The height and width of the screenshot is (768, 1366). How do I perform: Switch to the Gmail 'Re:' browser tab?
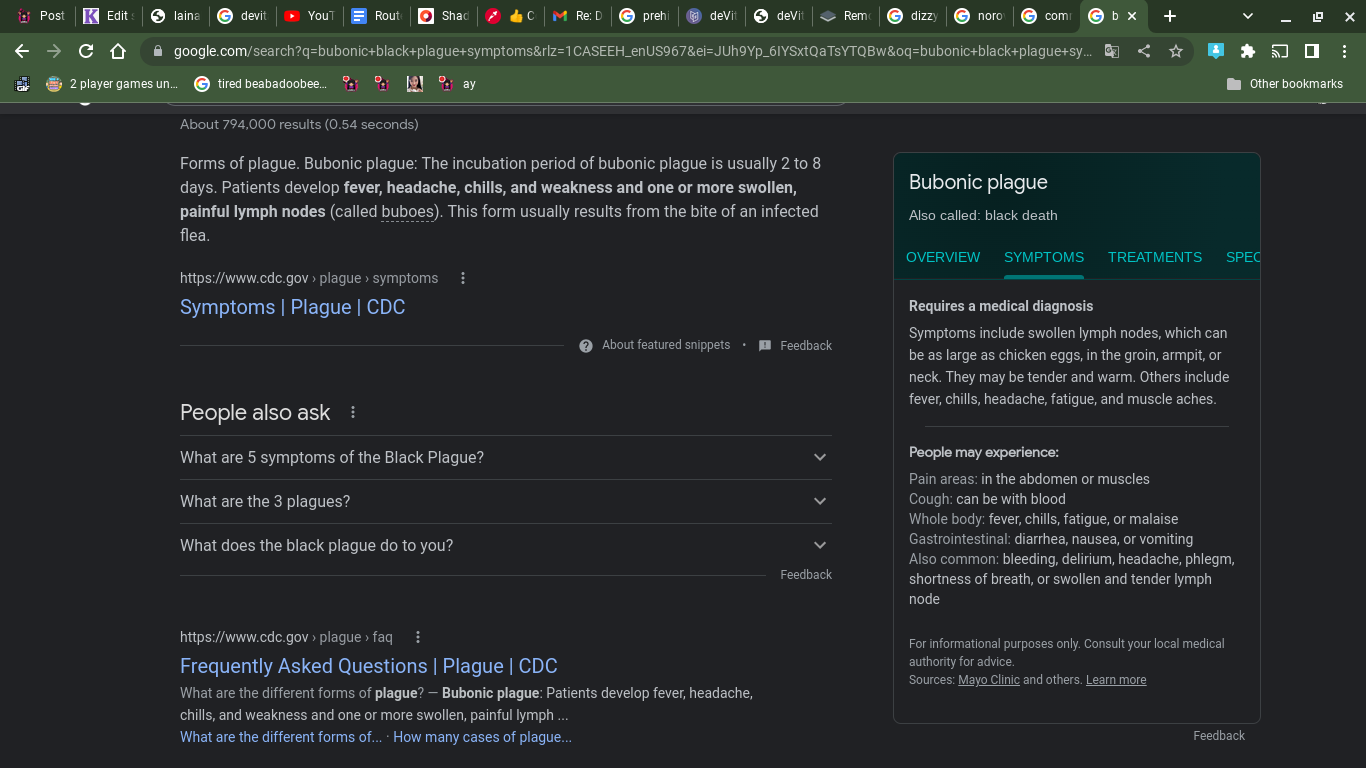[577, 16]
